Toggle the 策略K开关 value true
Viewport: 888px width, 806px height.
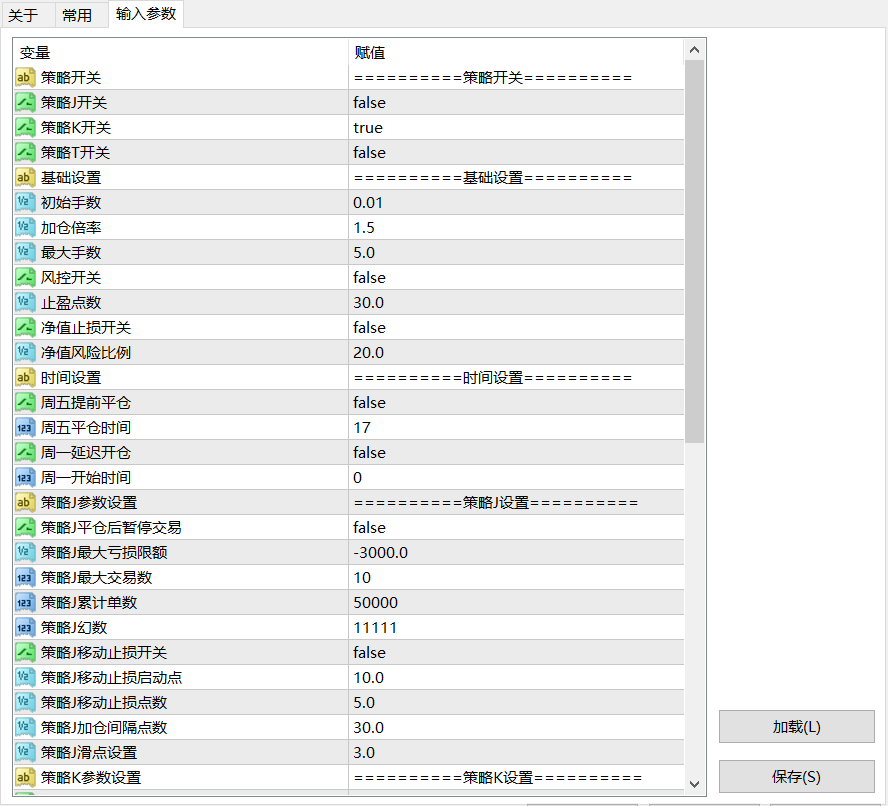pyautogui.click(x=367, y=128)
